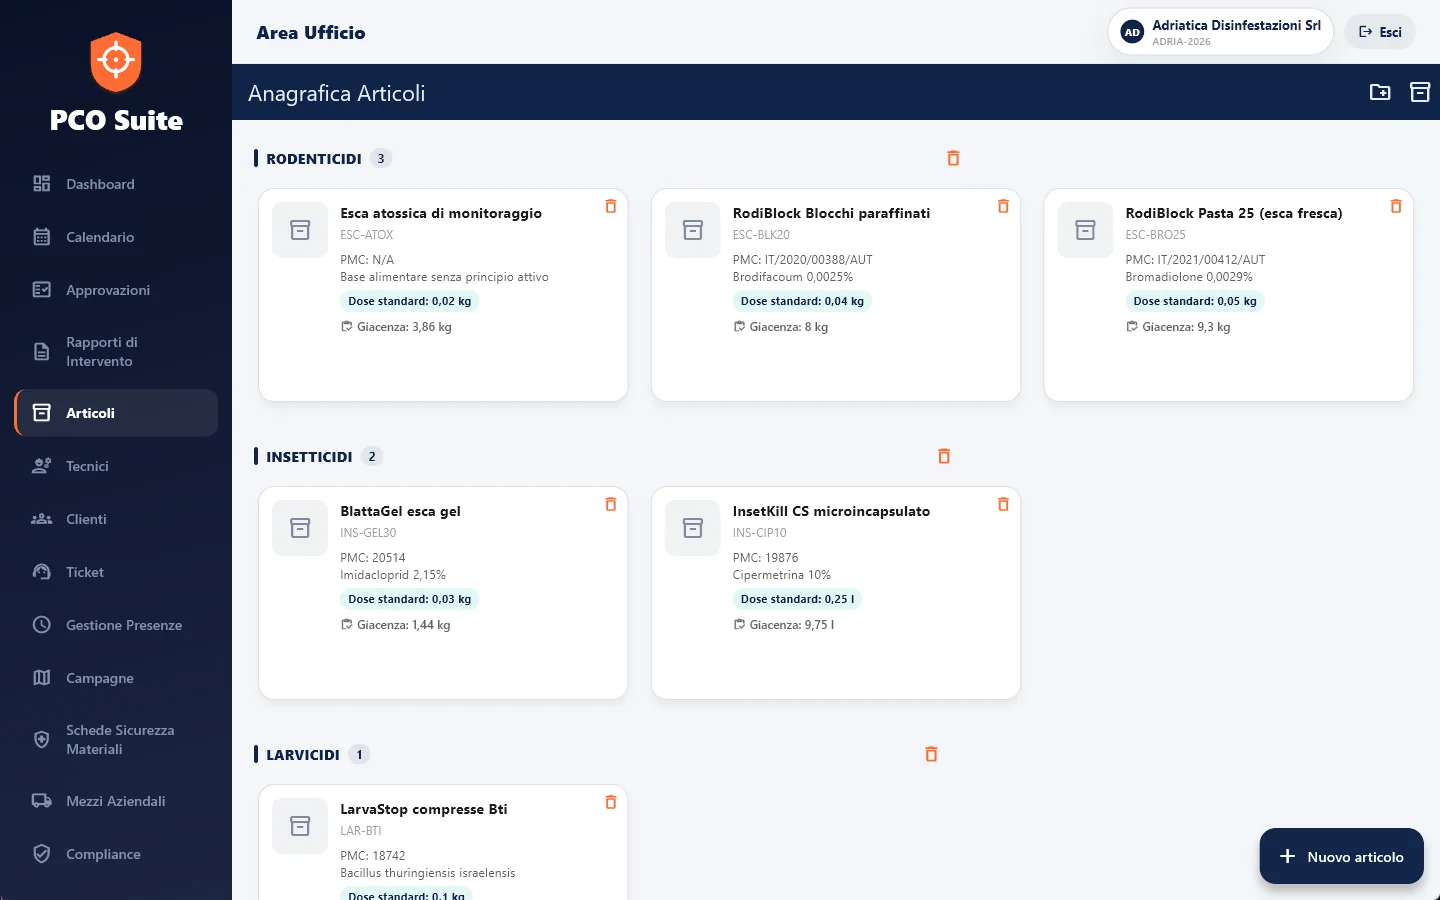Select "RodiBlock Pasta 25 (esca fresca)" title
Screen dimensions: 1440x900
point(1234,213)
